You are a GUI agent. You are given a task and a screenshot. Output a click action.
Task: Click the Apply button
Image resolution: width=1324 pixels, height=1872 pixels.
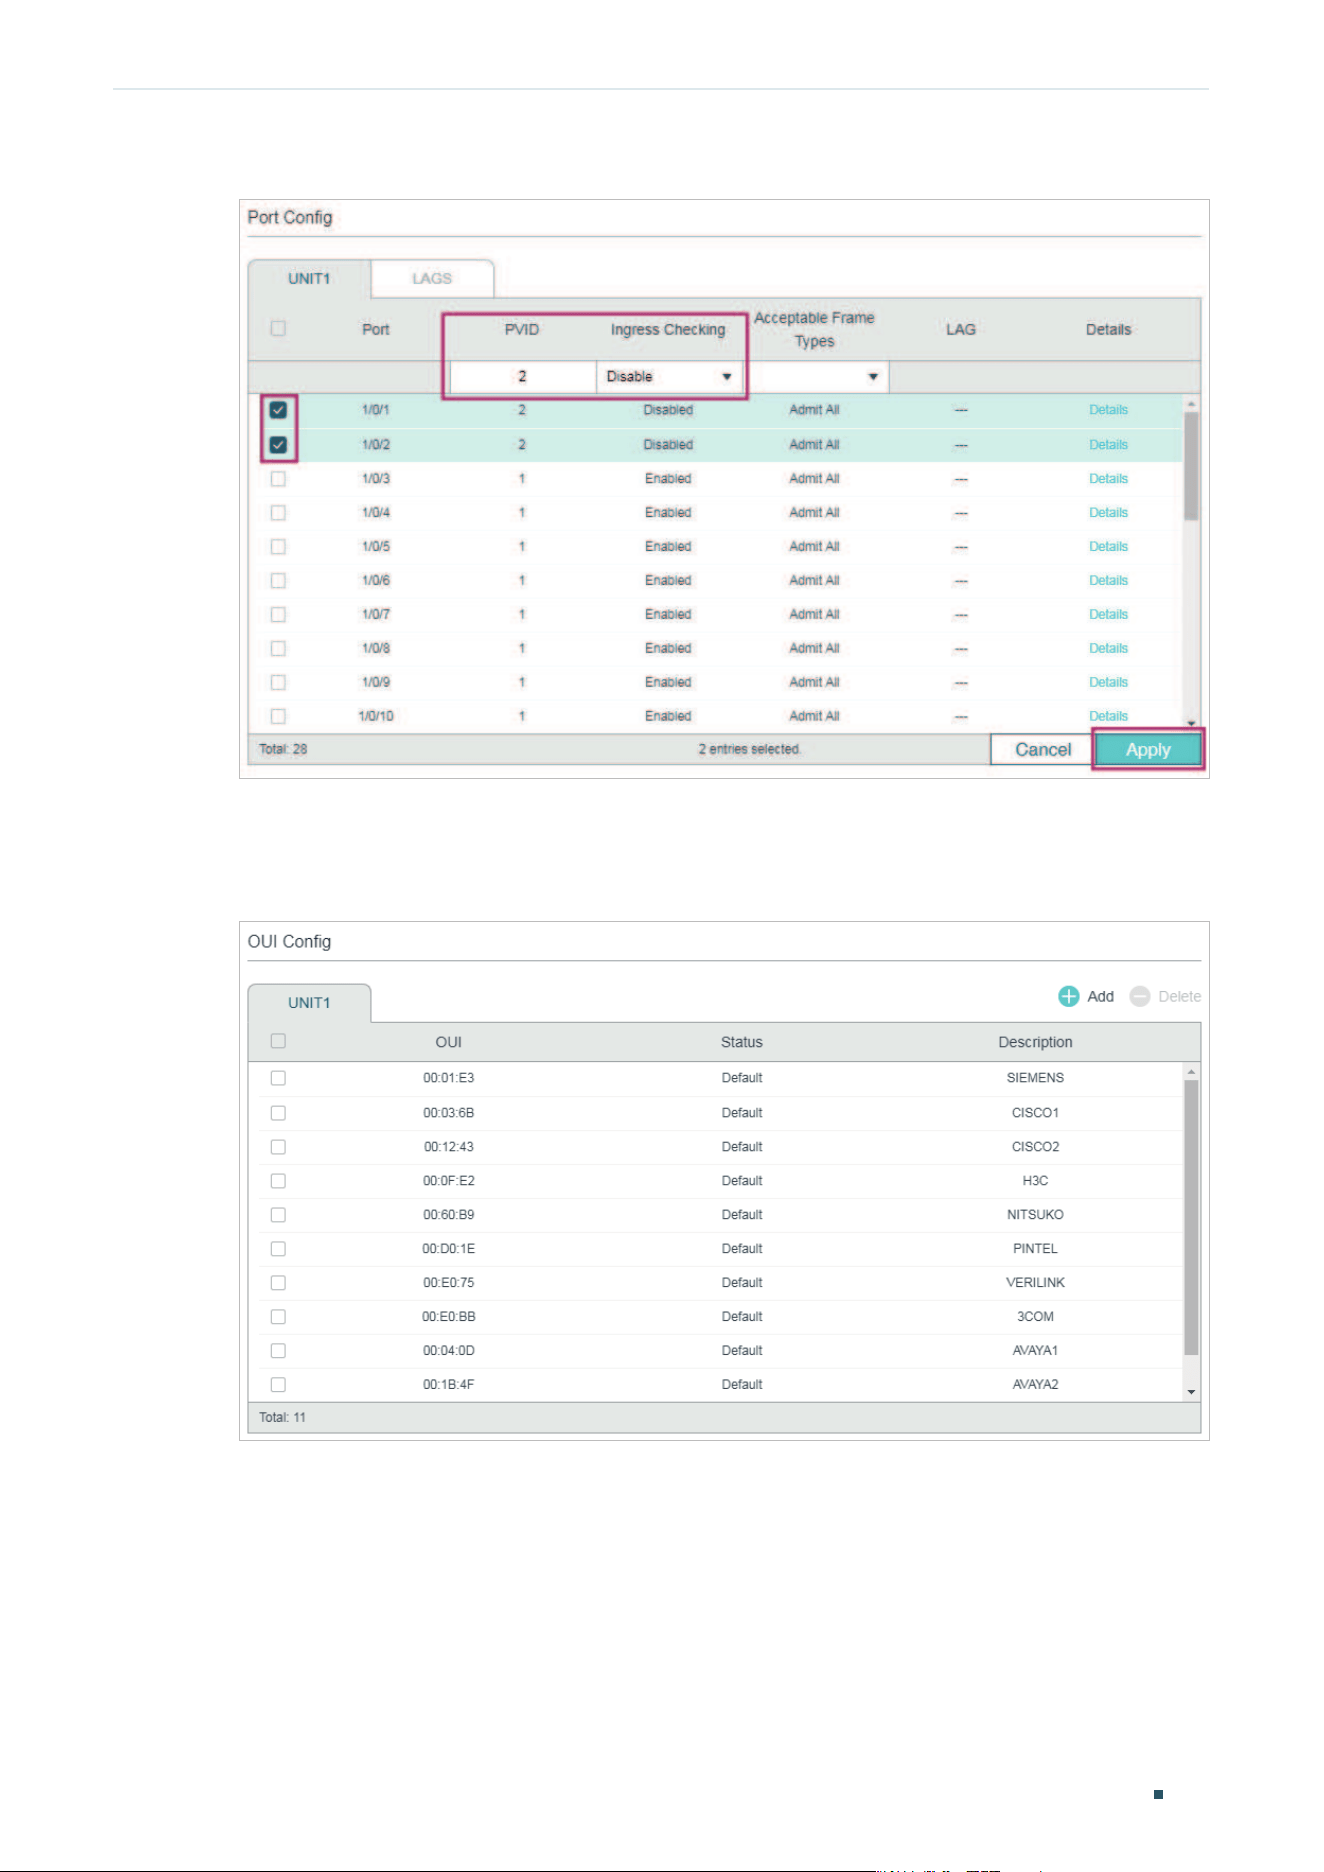pyautogui.click(x=1148, y=750)
